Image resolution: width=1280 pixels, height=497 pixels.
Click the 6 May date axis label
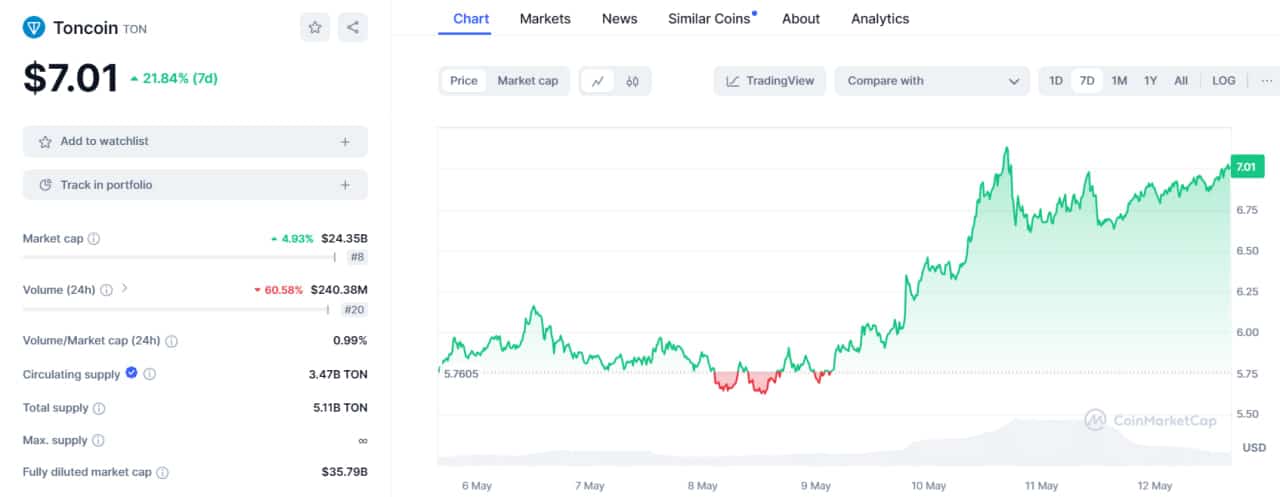475,486
